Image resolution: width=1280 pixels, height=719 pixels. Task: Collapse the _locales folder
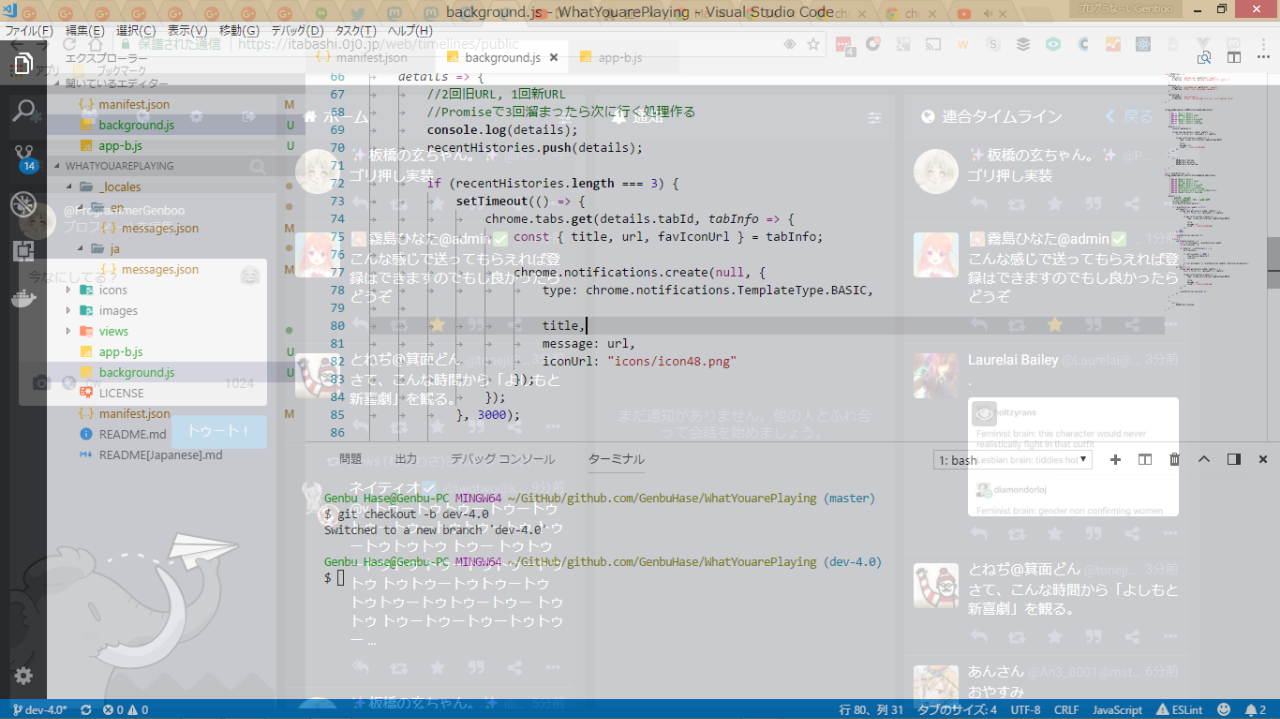click(120, 187)
